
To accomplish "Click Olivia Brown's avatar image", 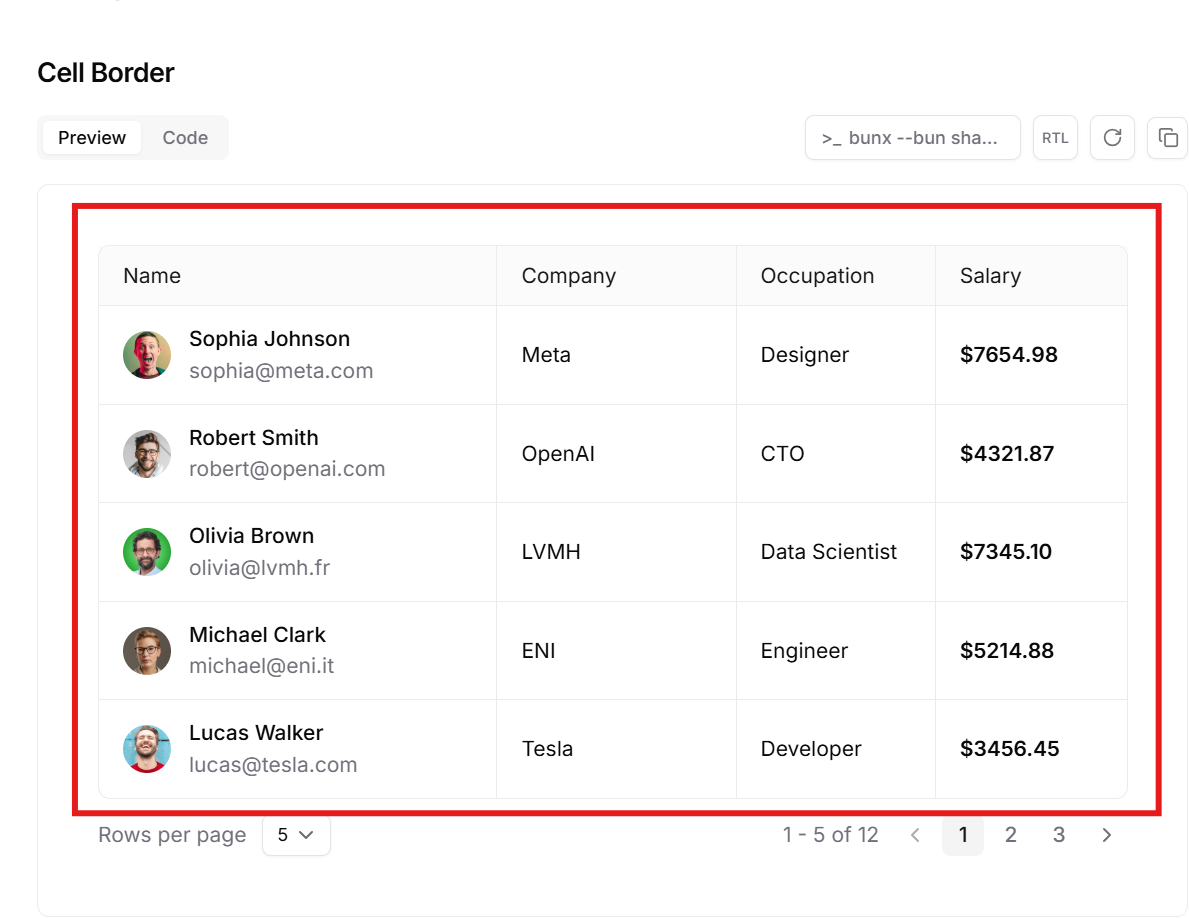I will pyautogui.click(x=147, y=552).
